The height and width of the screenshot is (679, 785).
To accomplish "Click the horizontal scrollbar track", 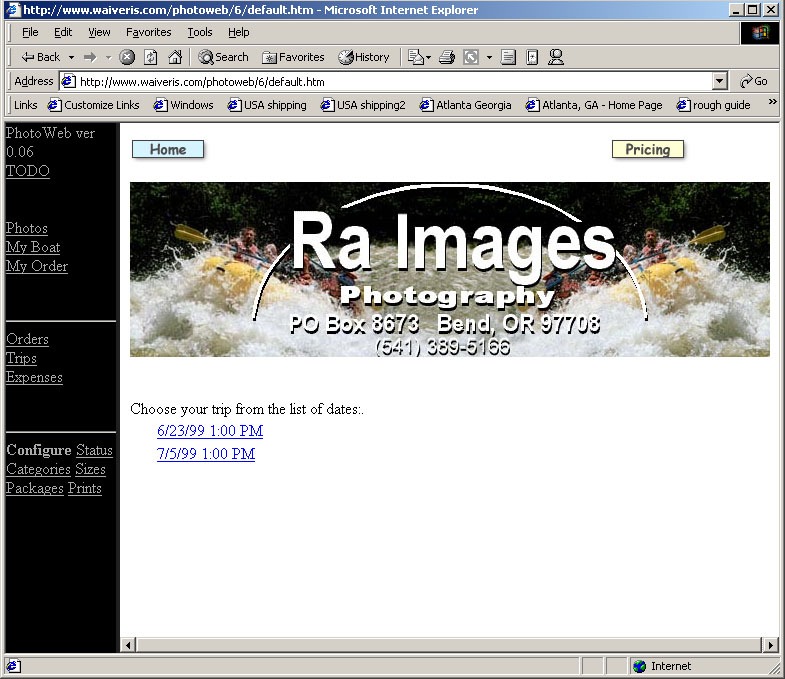I will [449, 645].
